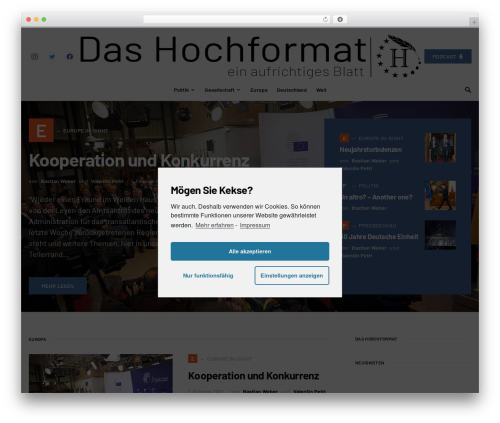
Task: Open the Welt menu item
Action: (321, 90)
